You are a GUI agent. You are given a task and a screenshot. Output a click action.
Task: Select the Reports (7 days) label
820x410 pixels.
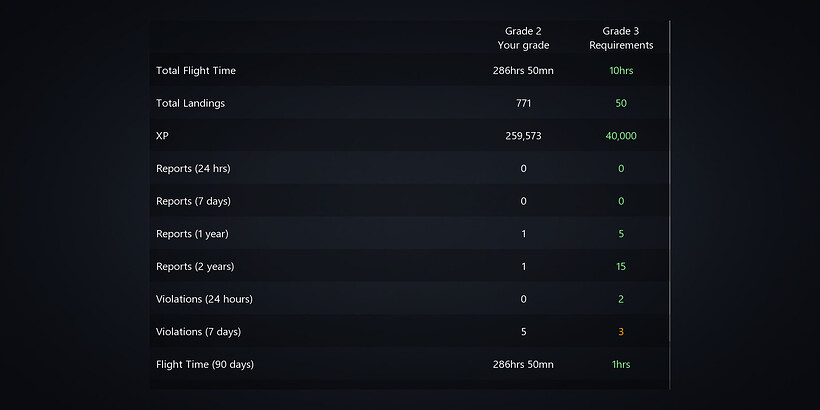tap(193, 201)
